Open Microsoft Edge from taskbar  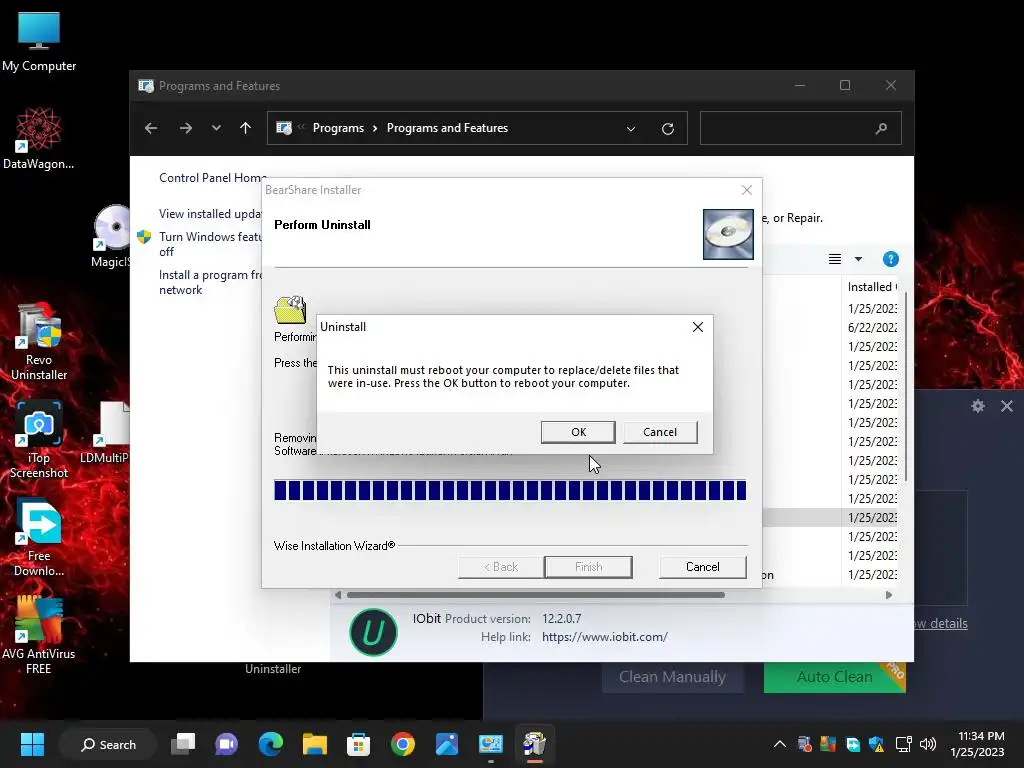[270, 744]
